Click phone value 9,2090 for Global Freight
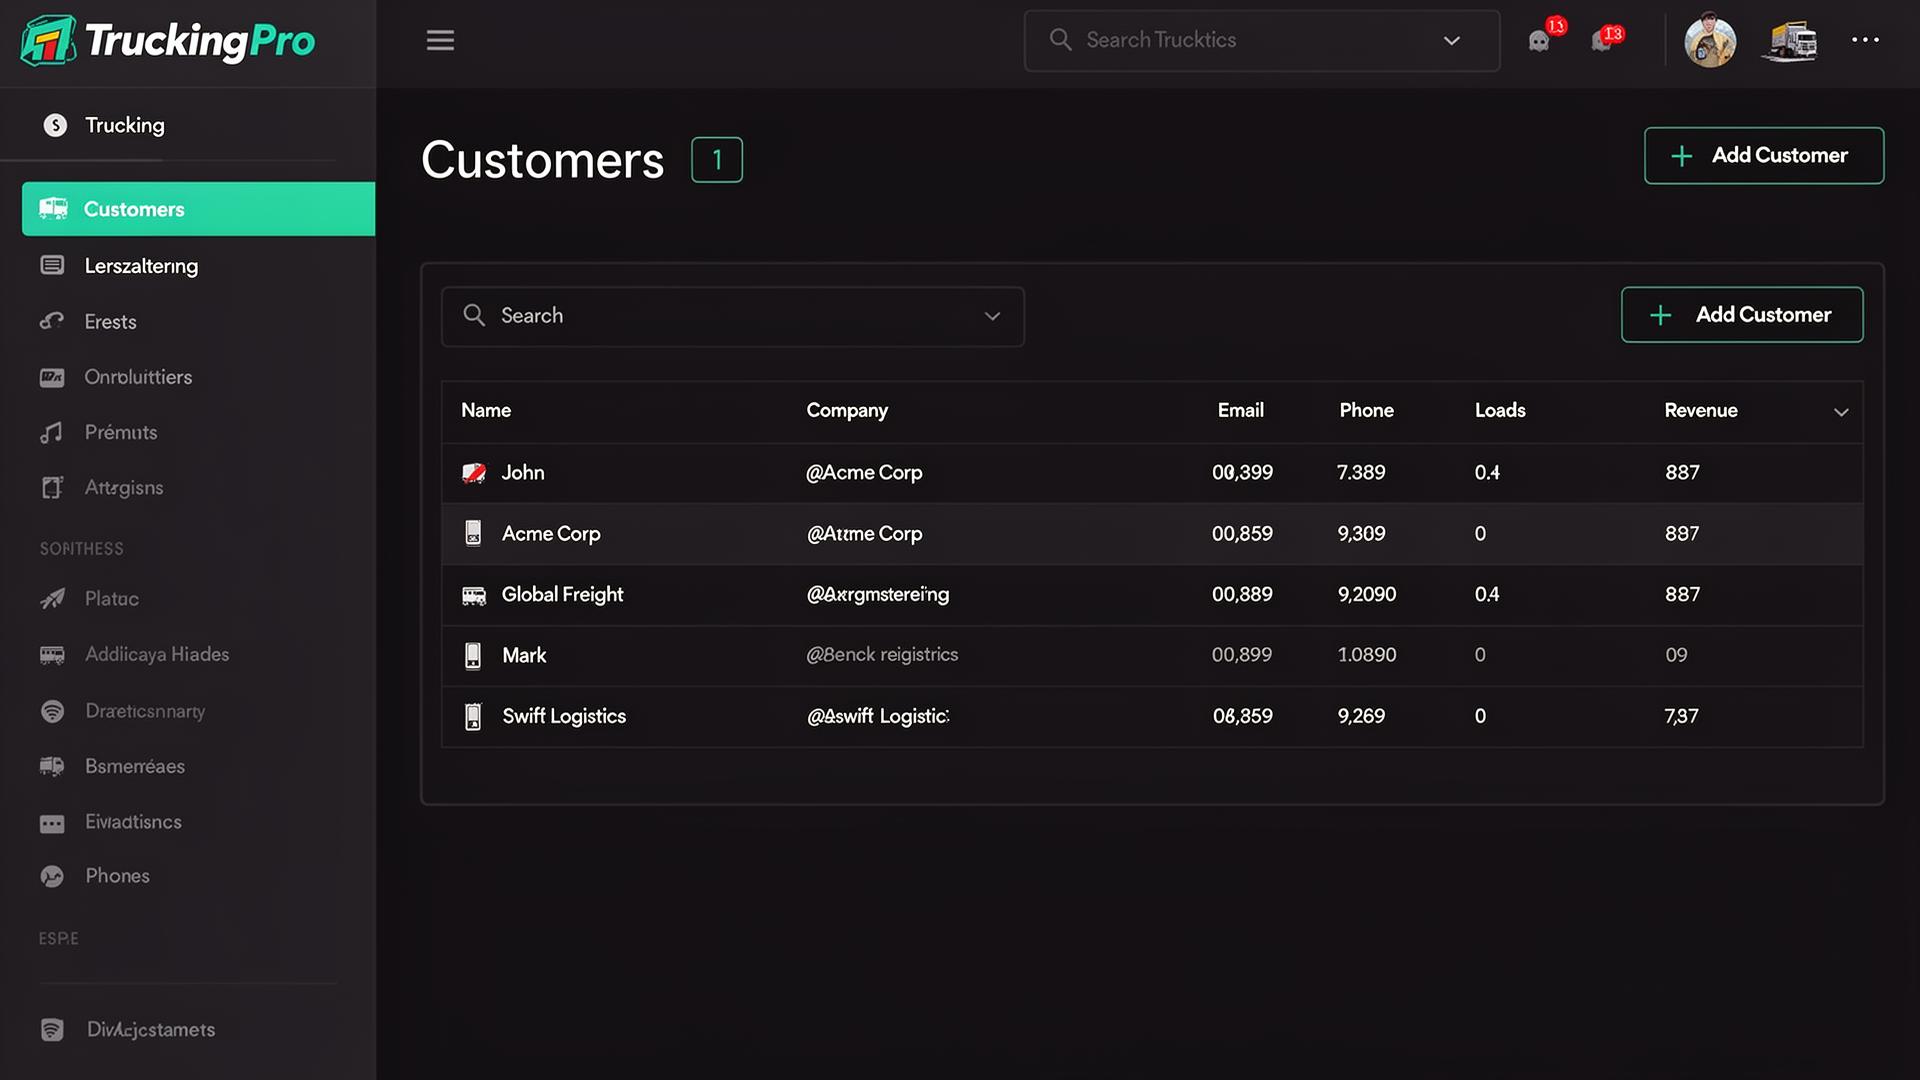The height and width of the screenshot is (1080, 1920). (x=1367, y=595)
